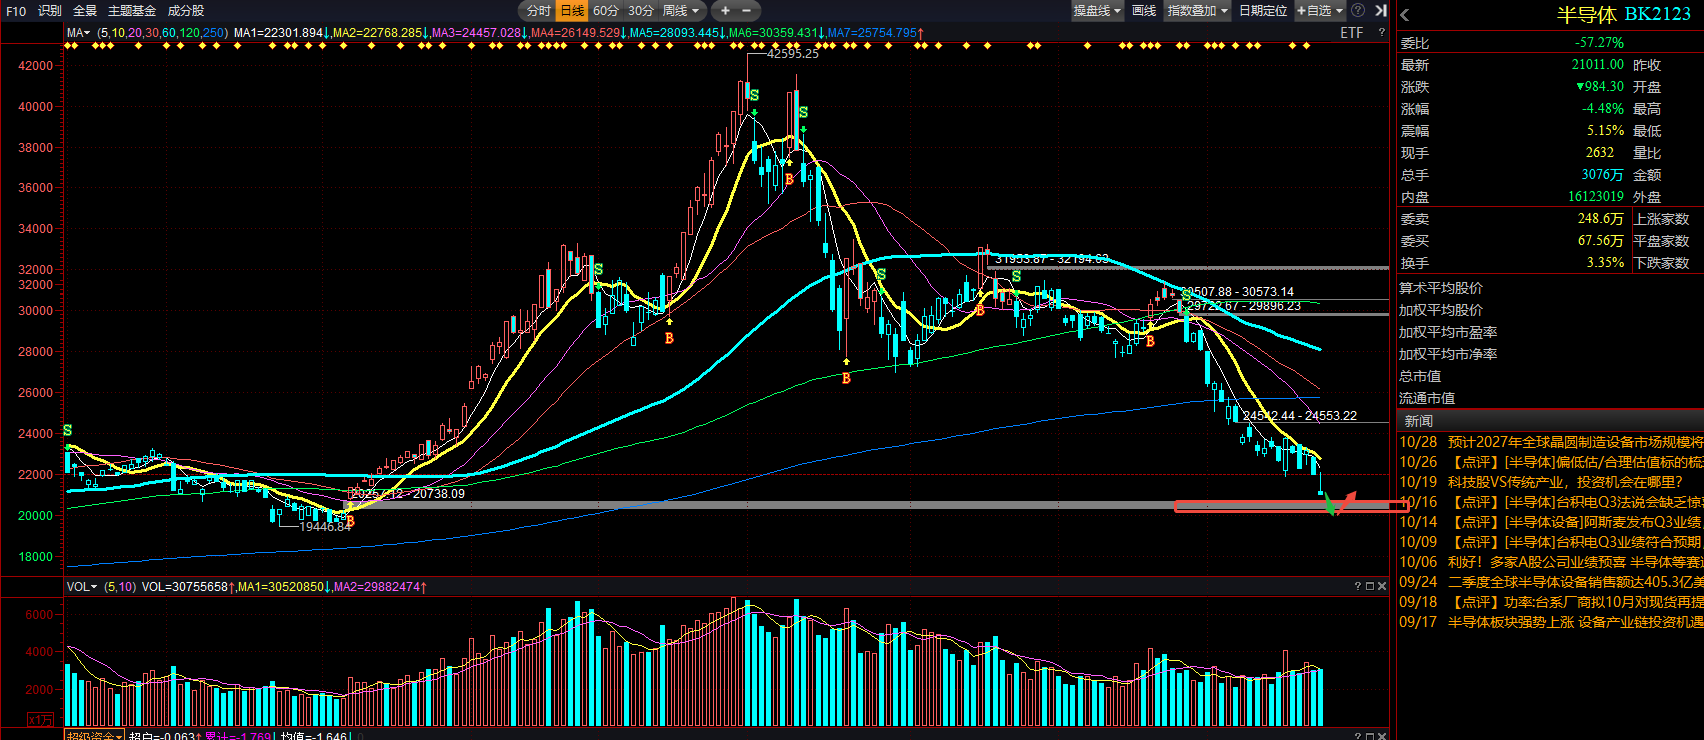Image resolution: width=1704 pixels, height=740 pixels.
Task: Click the x1万 volume unit label
Action: (x=40, y=720)
